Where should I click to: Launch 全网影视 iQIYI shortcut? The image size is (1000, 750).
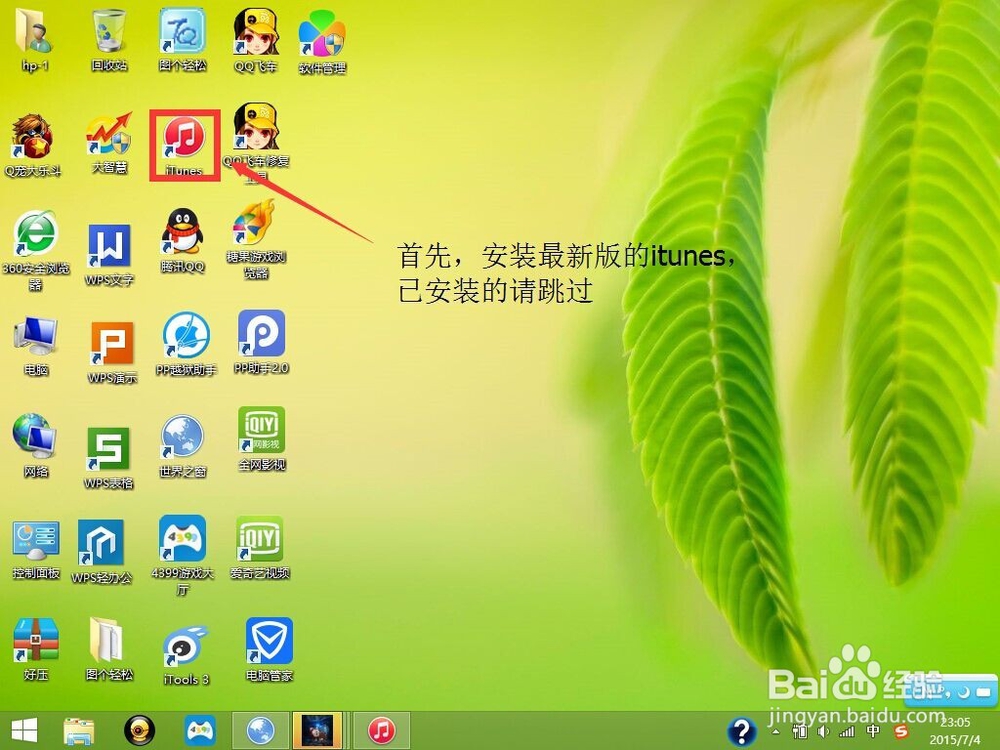261,439
